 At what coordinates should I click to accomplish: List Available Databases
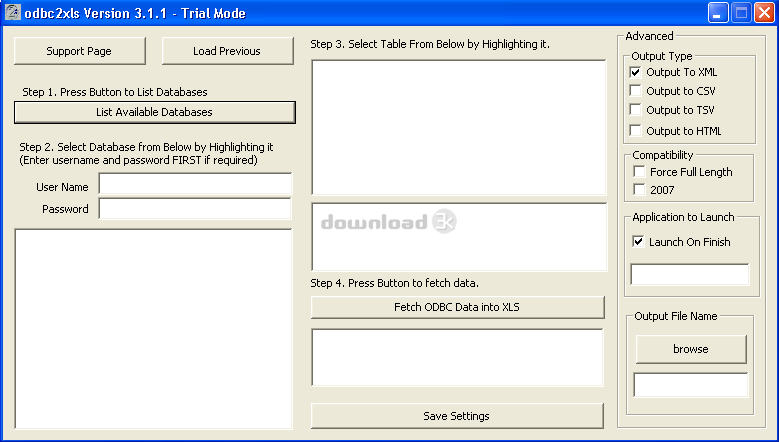tap(155, 112)
